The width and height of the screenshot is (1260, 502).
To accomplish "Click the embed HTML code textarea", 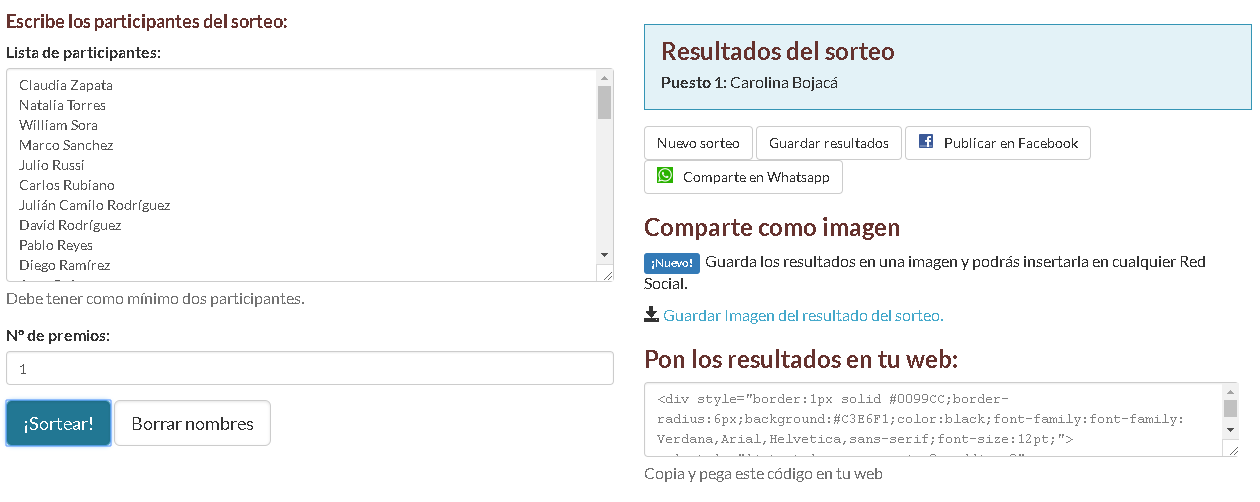I will [x=930, y=419].
